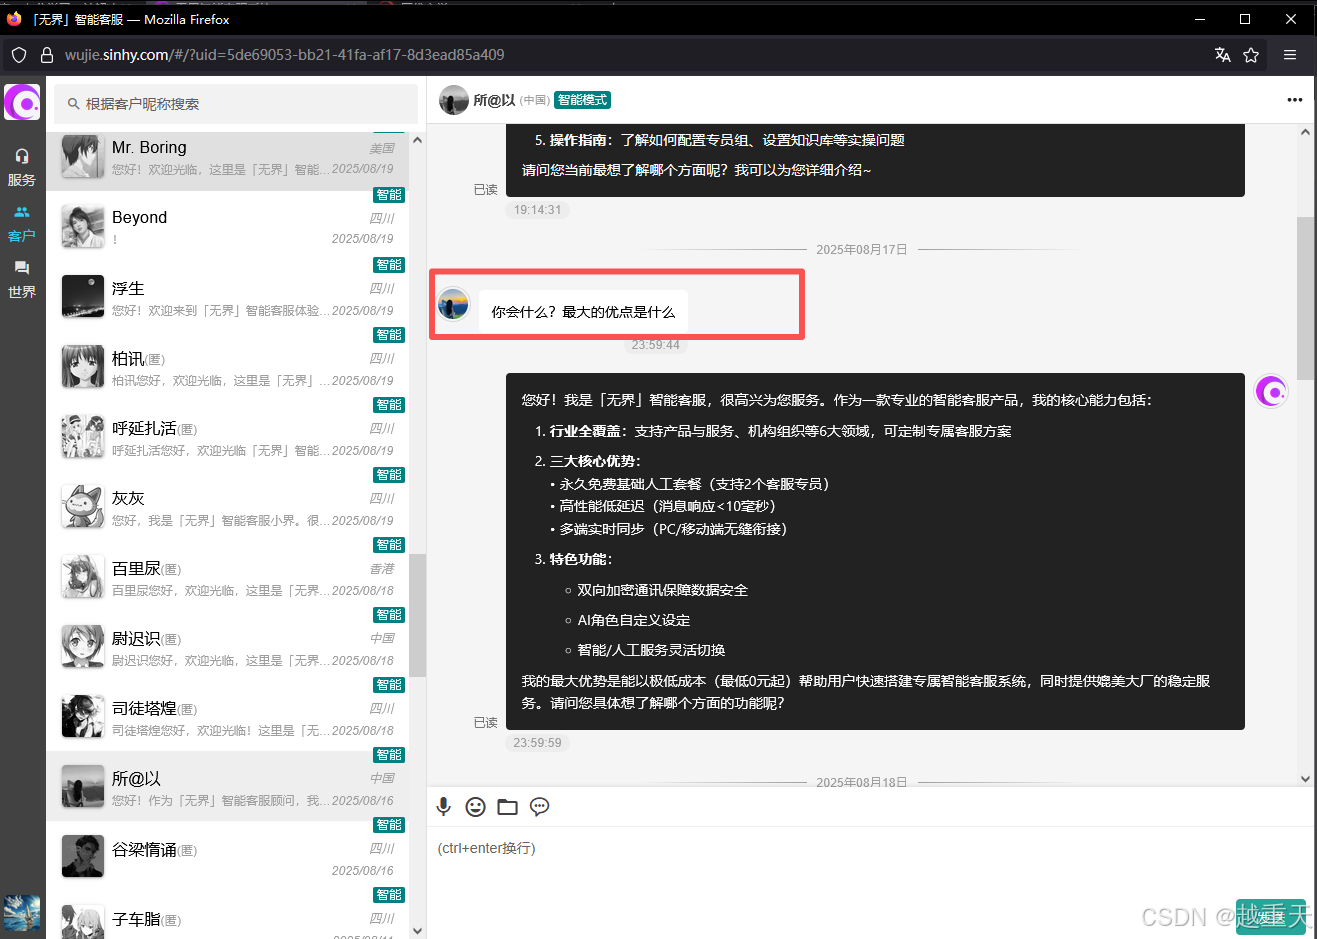
Task: Open Beyond conversation
Action: (227, 228)
